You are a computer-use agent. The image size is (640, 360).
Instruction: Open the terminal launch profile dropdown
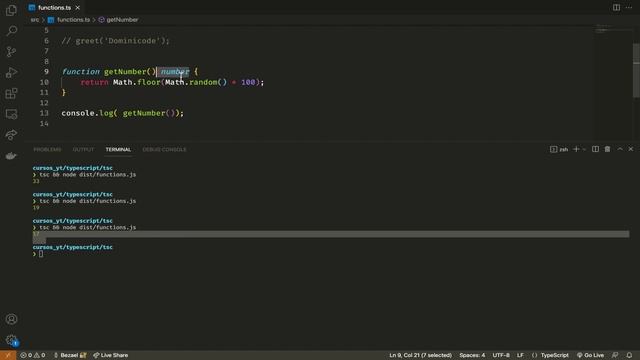point(584,149)
